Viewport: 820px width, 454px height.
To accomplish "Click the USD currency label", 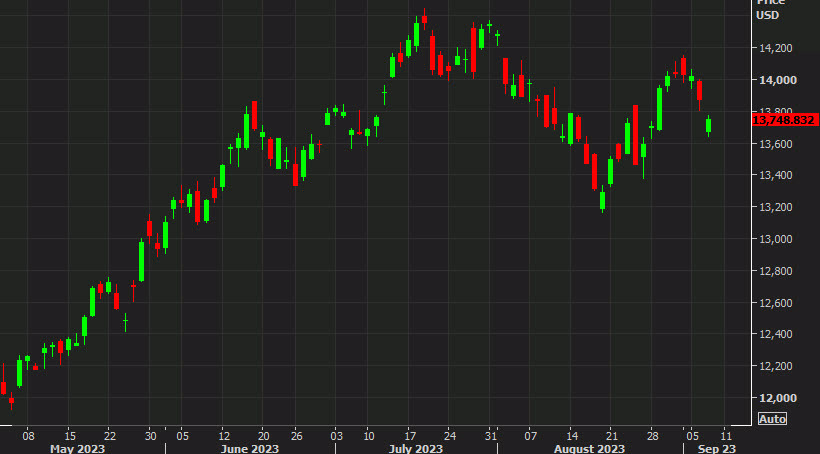I will [767, 15].
